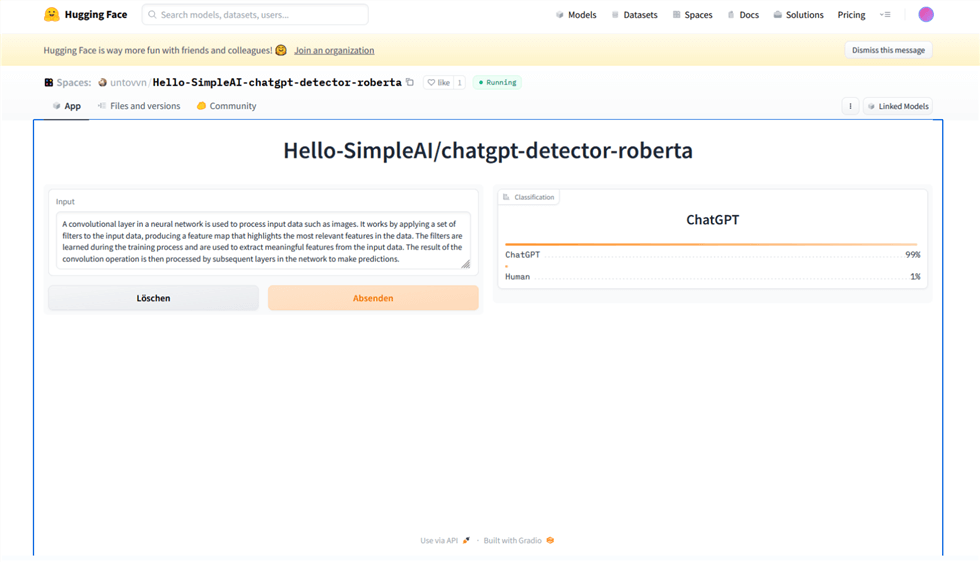Screen dimensions: 980x562
Task: Click the like count number
Action: pyautogui.click(x=459, y=83)
